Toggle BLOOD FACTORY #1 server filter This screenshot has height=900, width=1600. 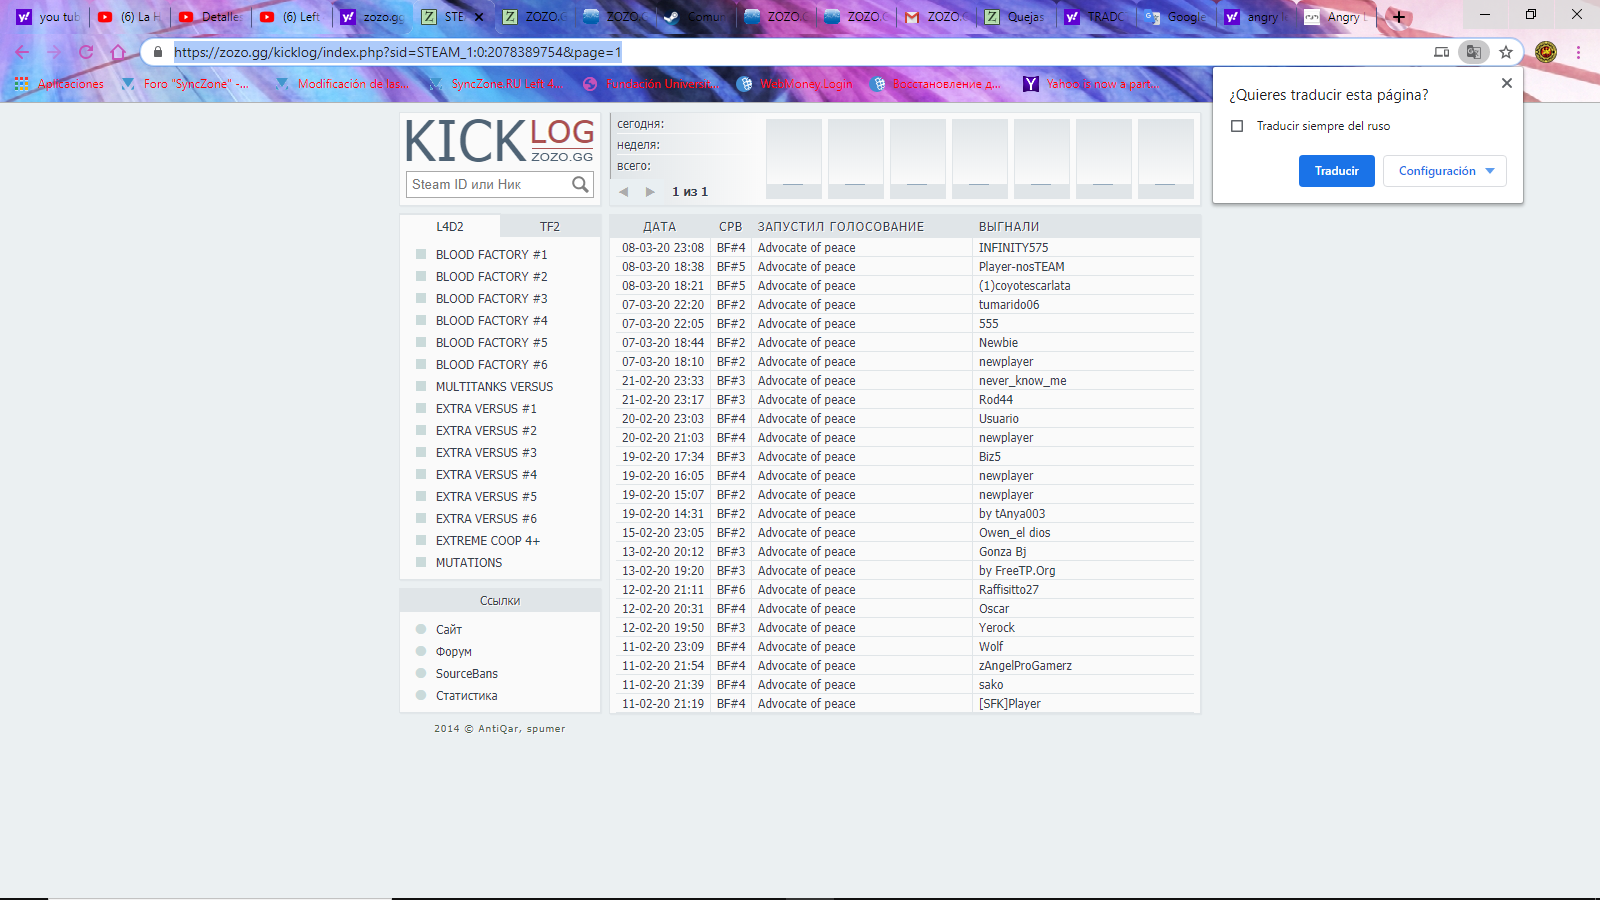click(421, 254)
